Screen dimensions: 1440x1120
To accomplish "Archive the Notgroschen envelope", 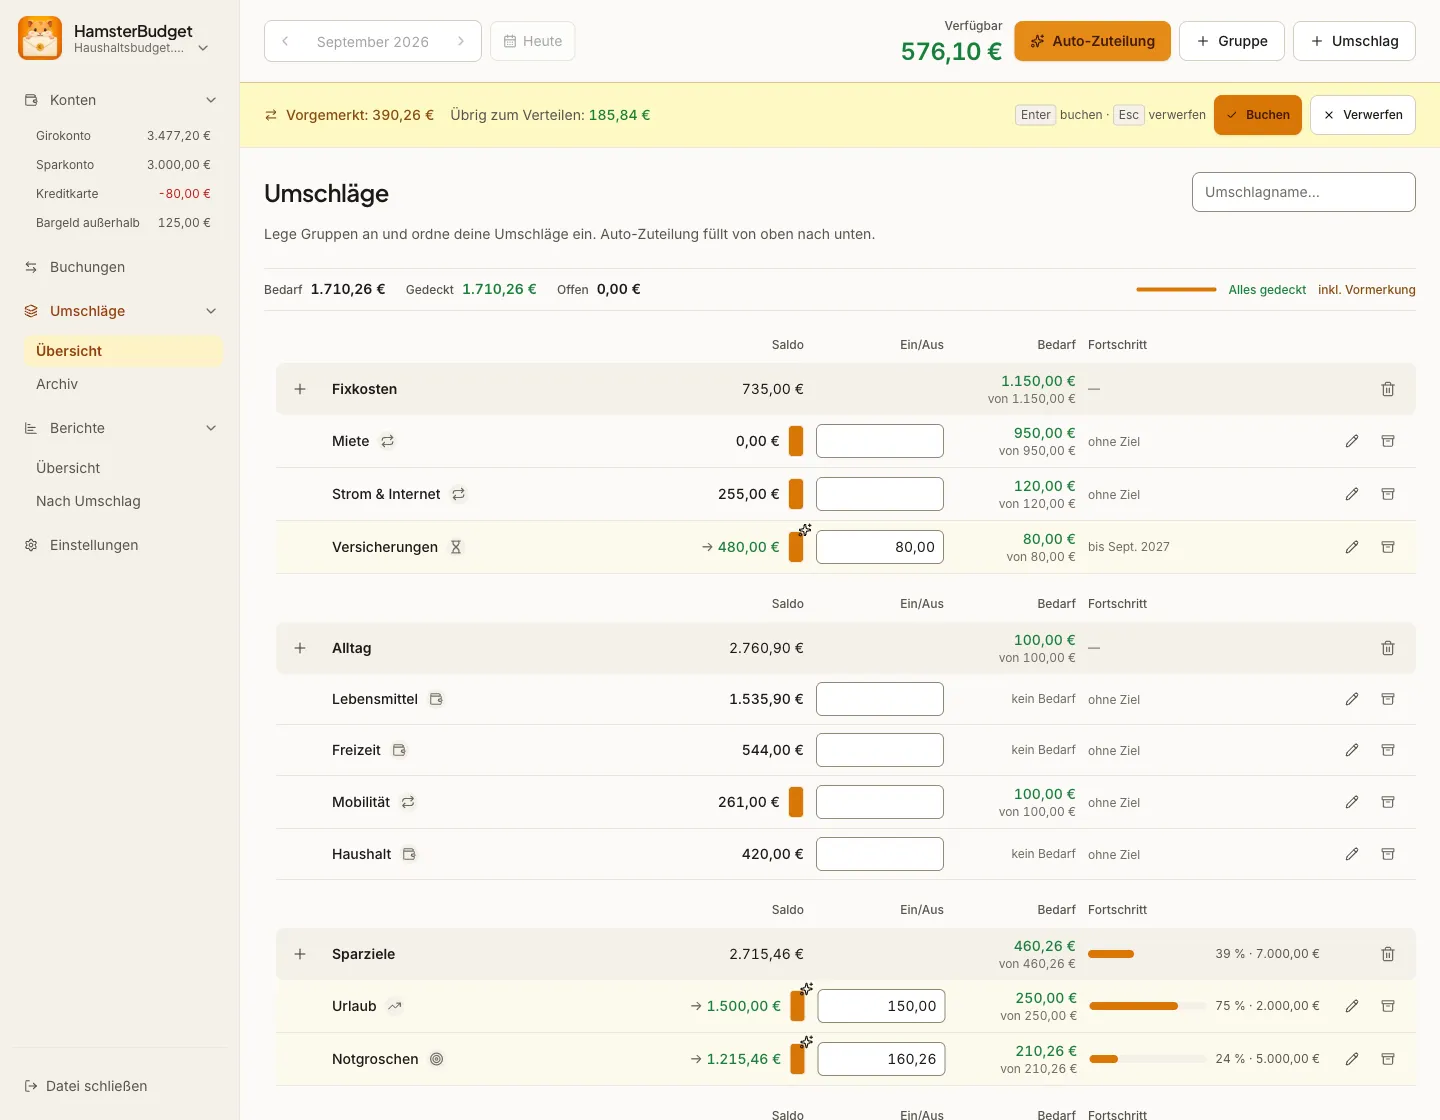I will [x=1388, y=1059].
